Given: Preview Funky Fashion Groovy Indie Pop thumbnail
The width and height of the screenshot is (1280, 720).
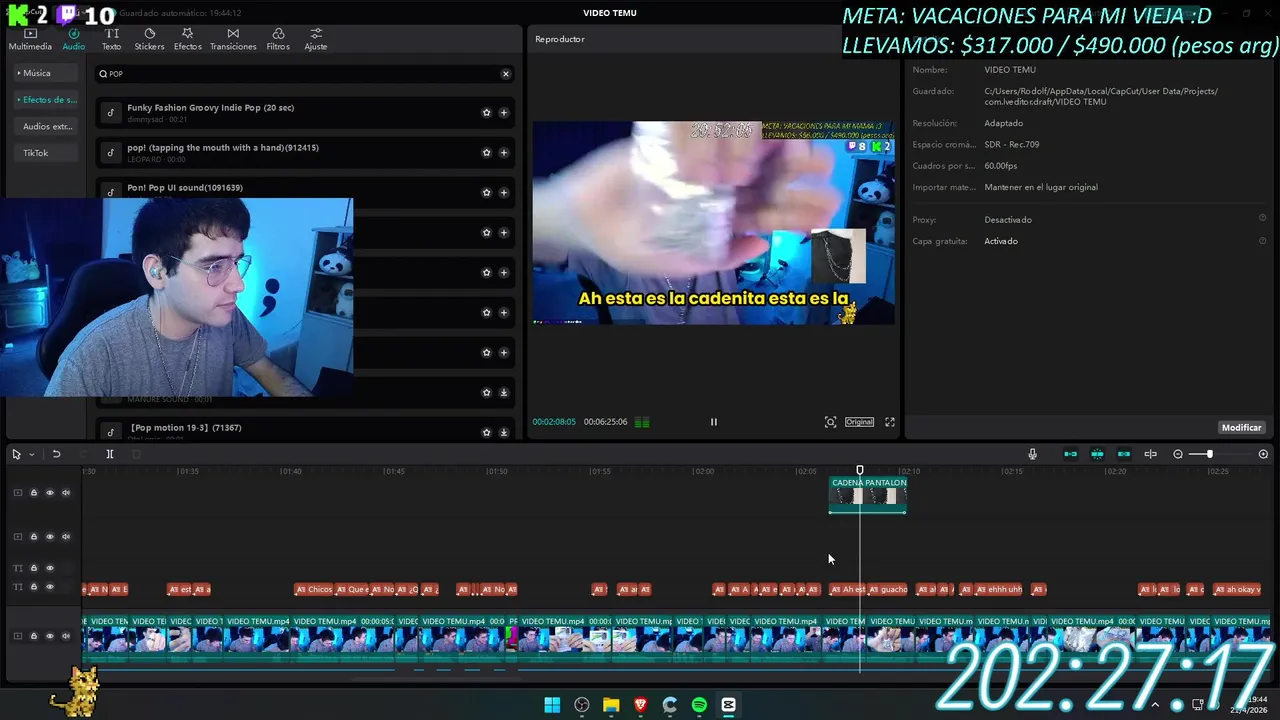Looking at the screenshot, I should pyautogui.click(x=110, y=113).
